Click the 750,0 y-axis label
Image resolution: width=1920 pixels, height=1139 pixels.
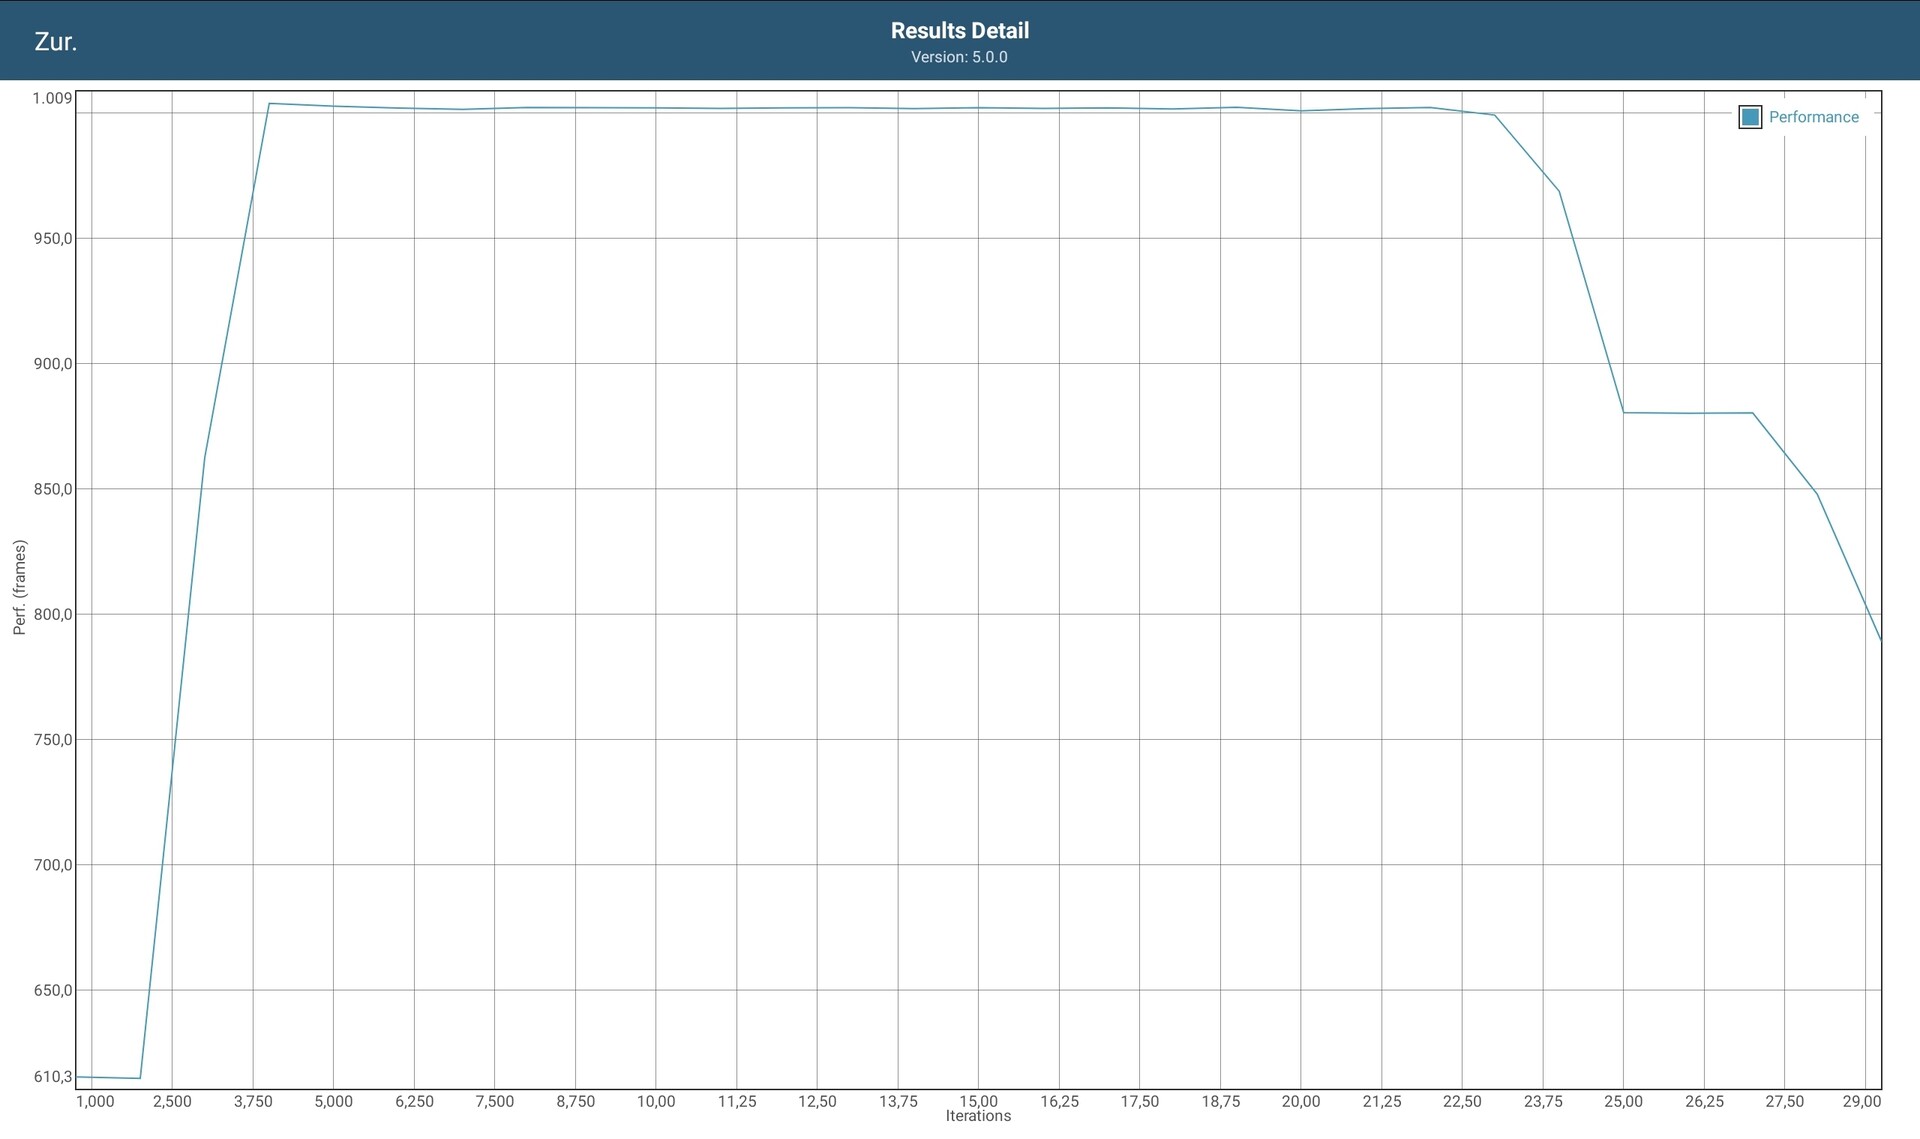tap(53, 740)
